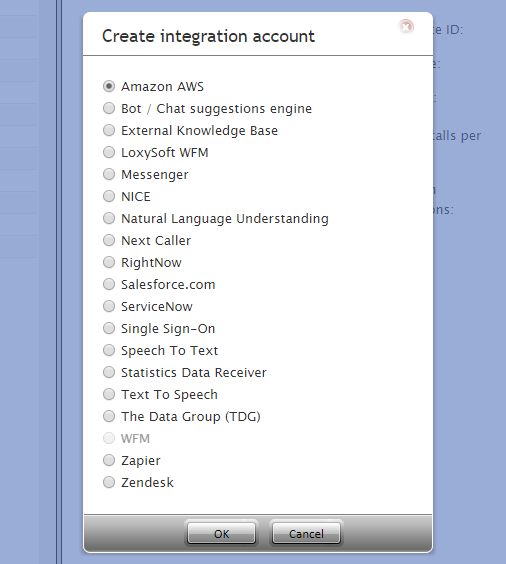Viewport: 506px width, 564px height.
Task: Select the Text To Speech radio button
Action: [109, 394]
